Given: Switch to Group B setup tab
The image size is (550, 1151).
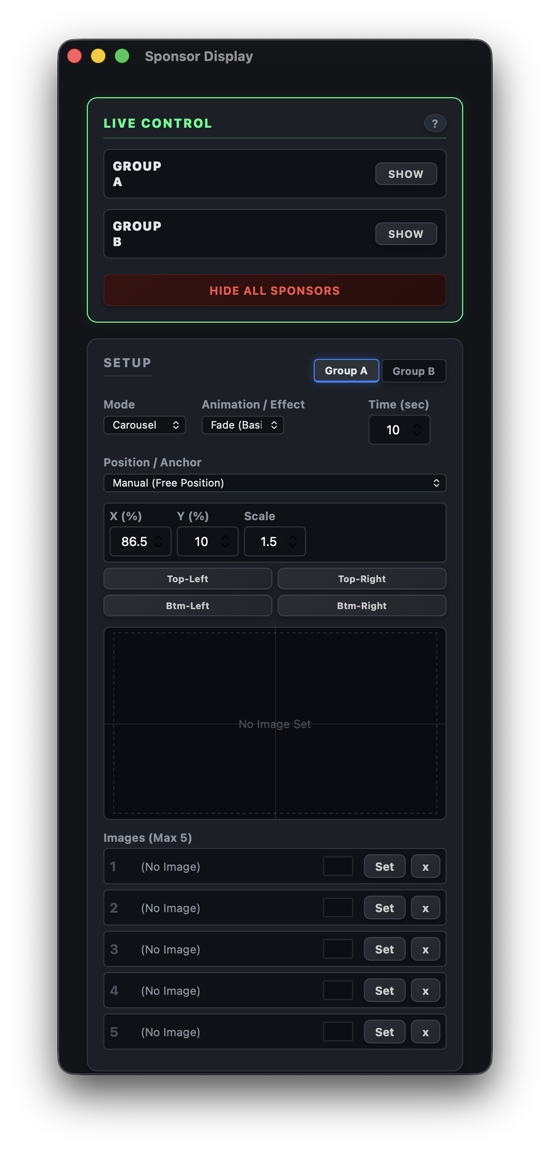Looking at the screenshot, I should (x=413, y=371).
